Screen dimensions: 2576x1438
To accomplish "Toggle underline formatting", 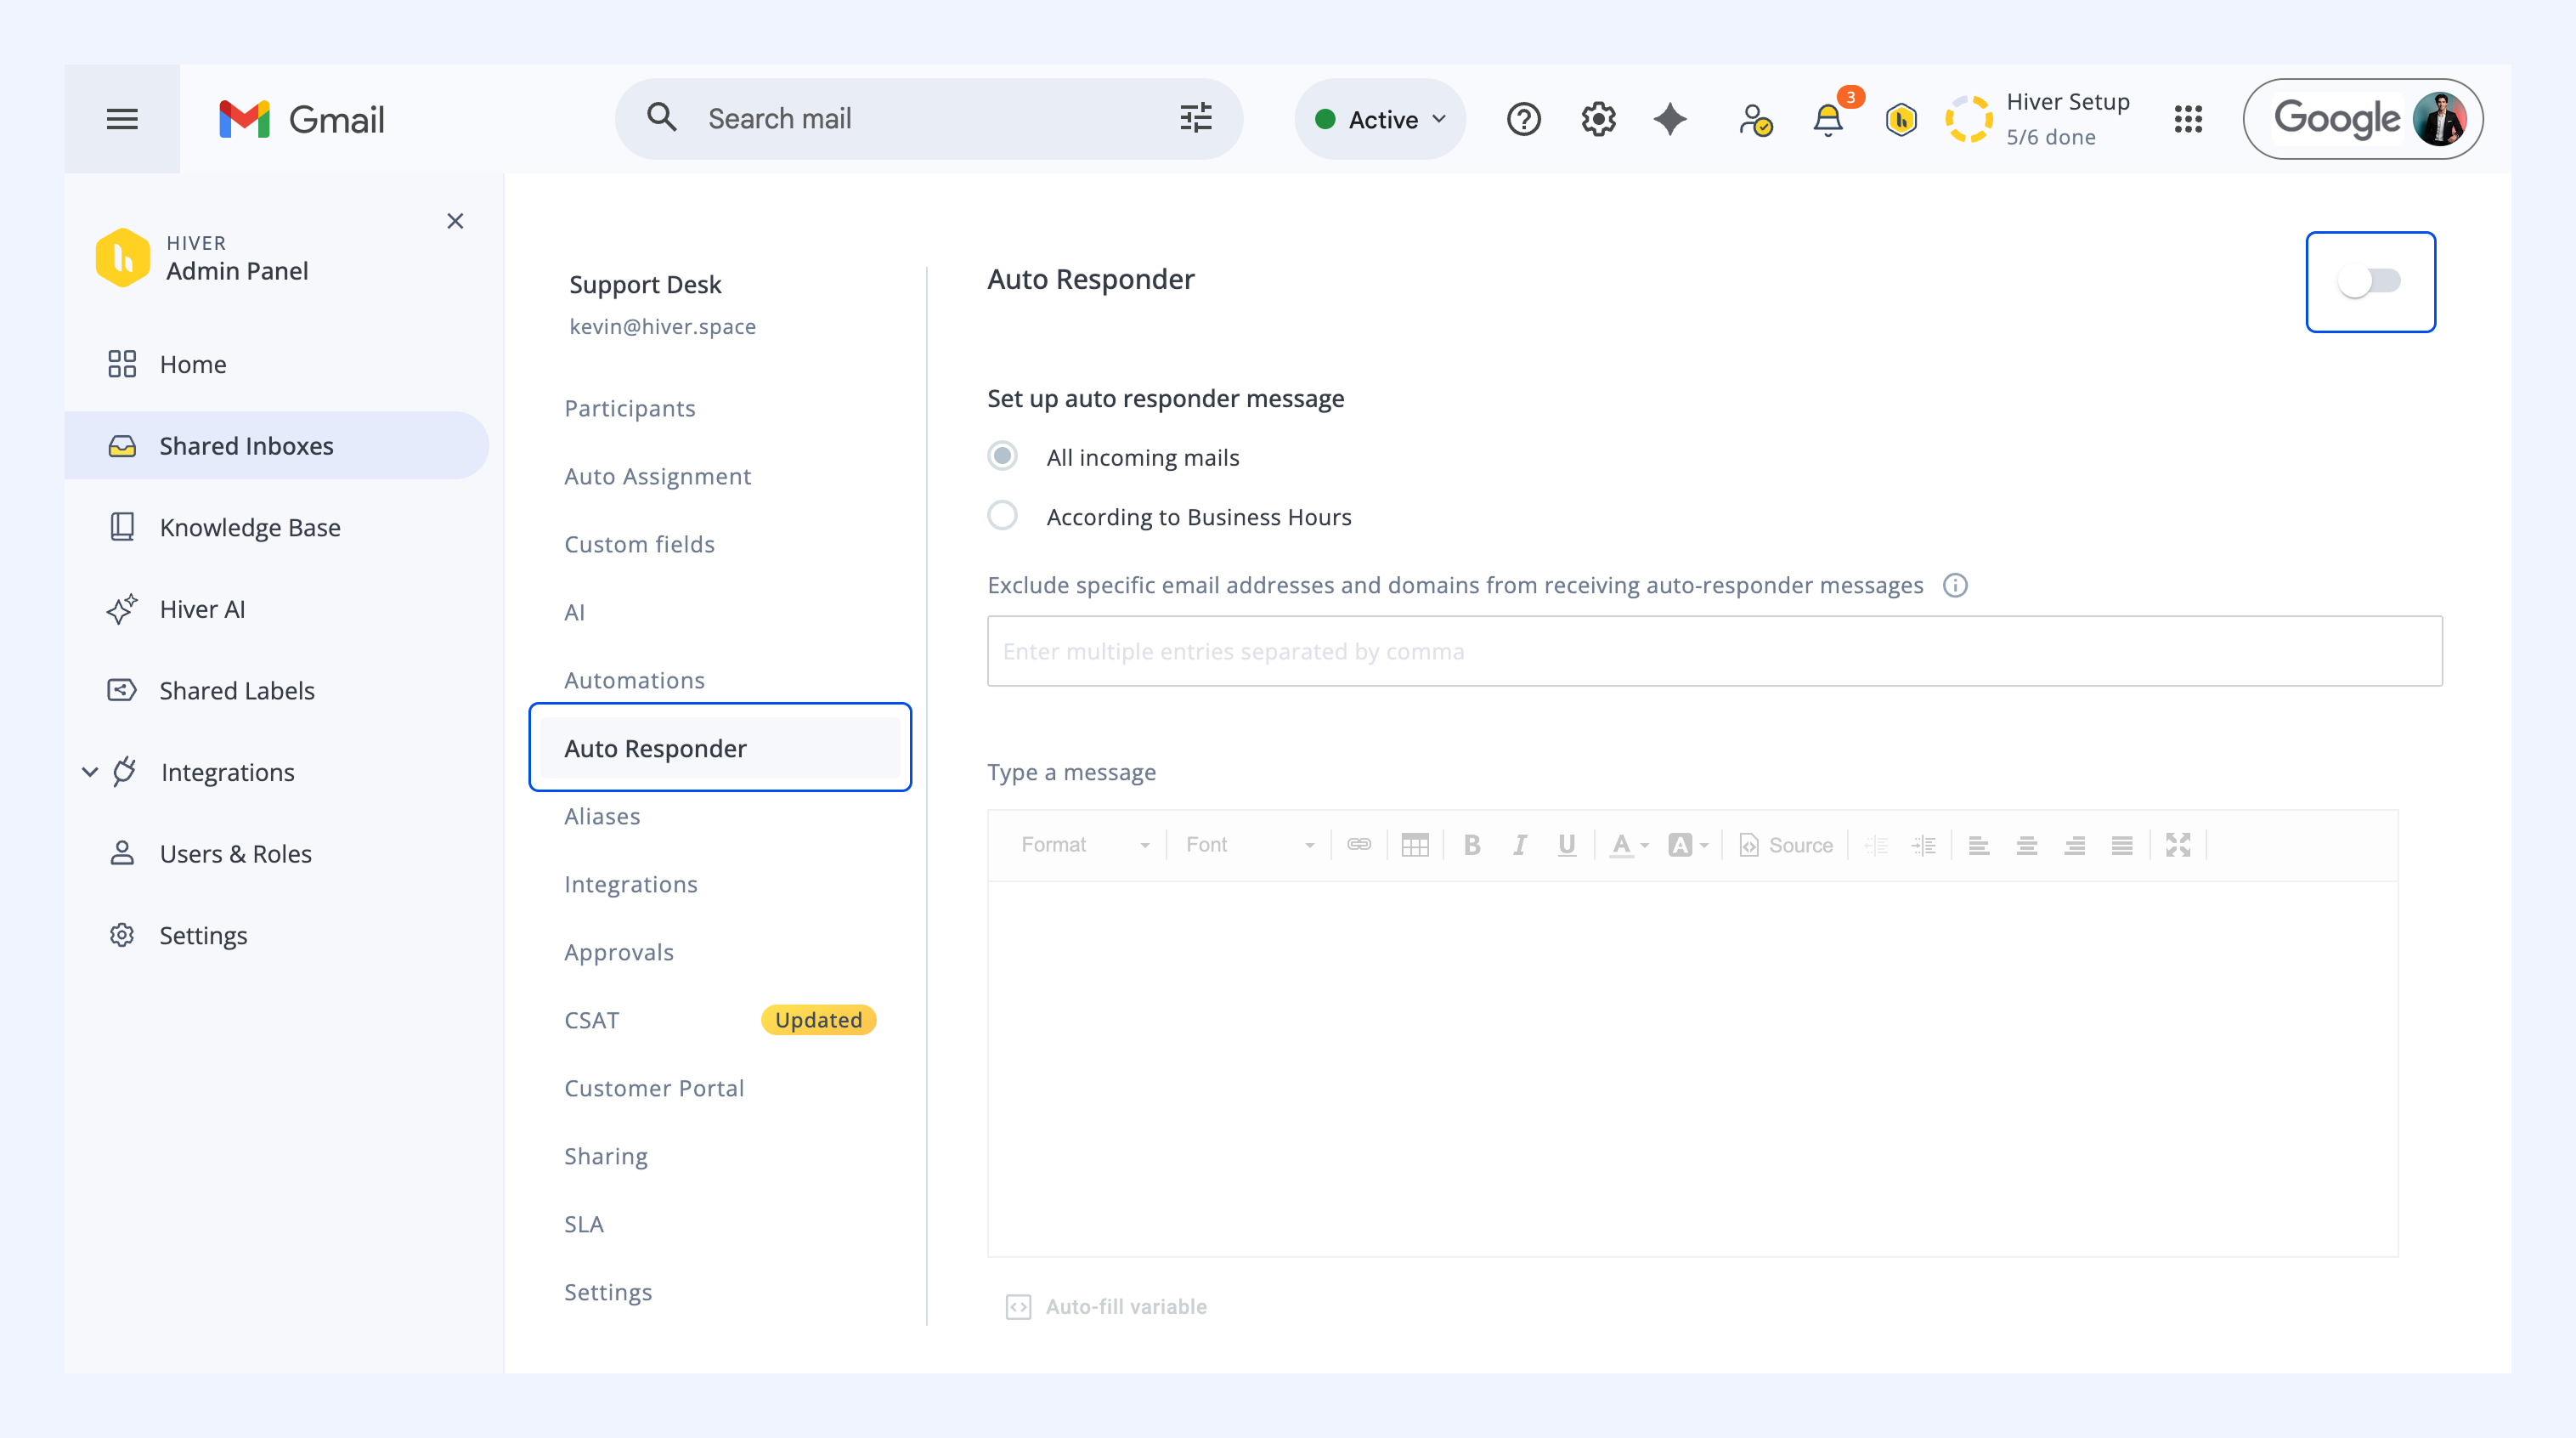I will 1567,845.
